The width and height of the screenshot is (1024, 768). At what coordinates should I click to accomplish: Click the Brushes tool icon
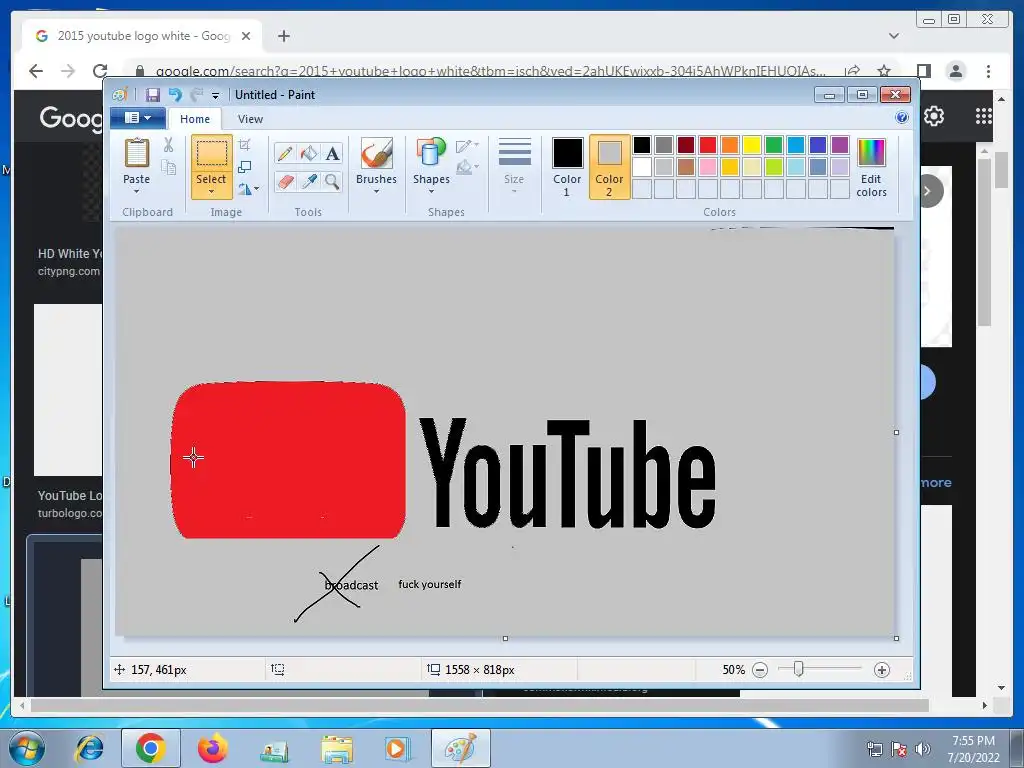pos(376,153)
